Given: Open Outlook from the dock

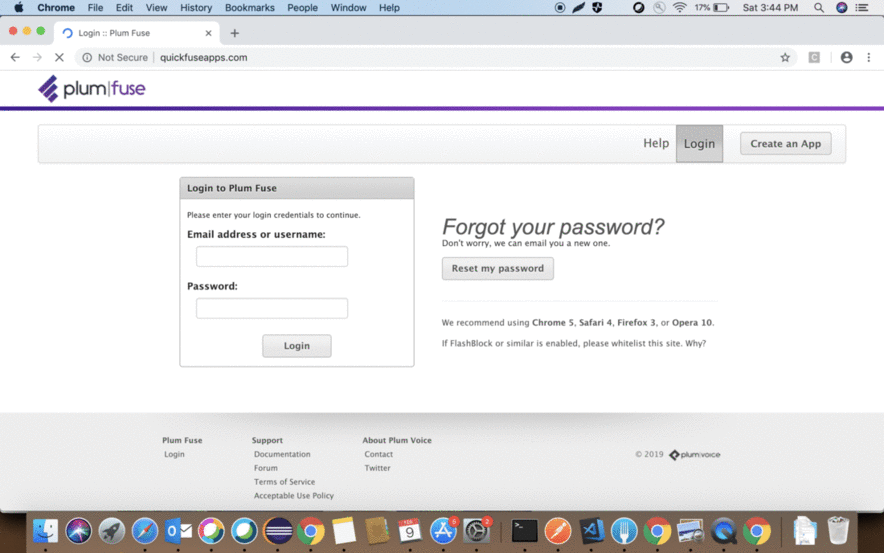Looking at the screenshot, I should [178, 530].
